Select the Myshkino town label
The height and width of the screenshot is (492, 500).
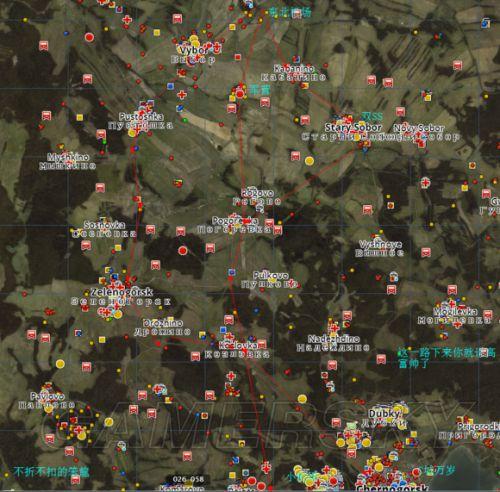[68, 157]
